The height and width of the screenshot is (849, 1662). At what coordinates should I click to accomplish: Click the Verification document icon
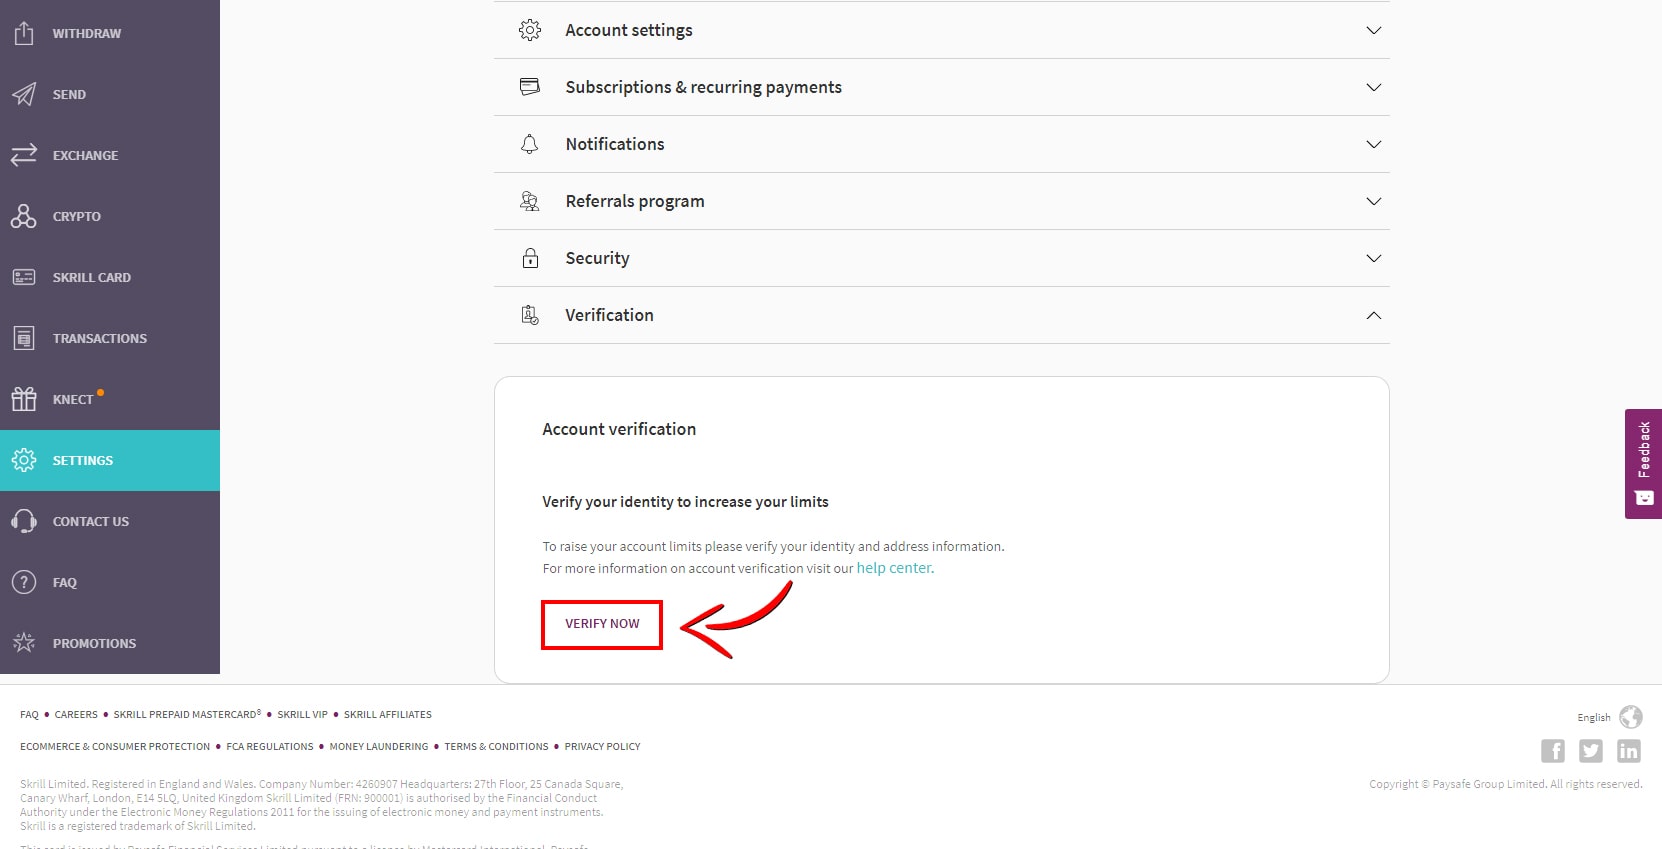(530, 315)
